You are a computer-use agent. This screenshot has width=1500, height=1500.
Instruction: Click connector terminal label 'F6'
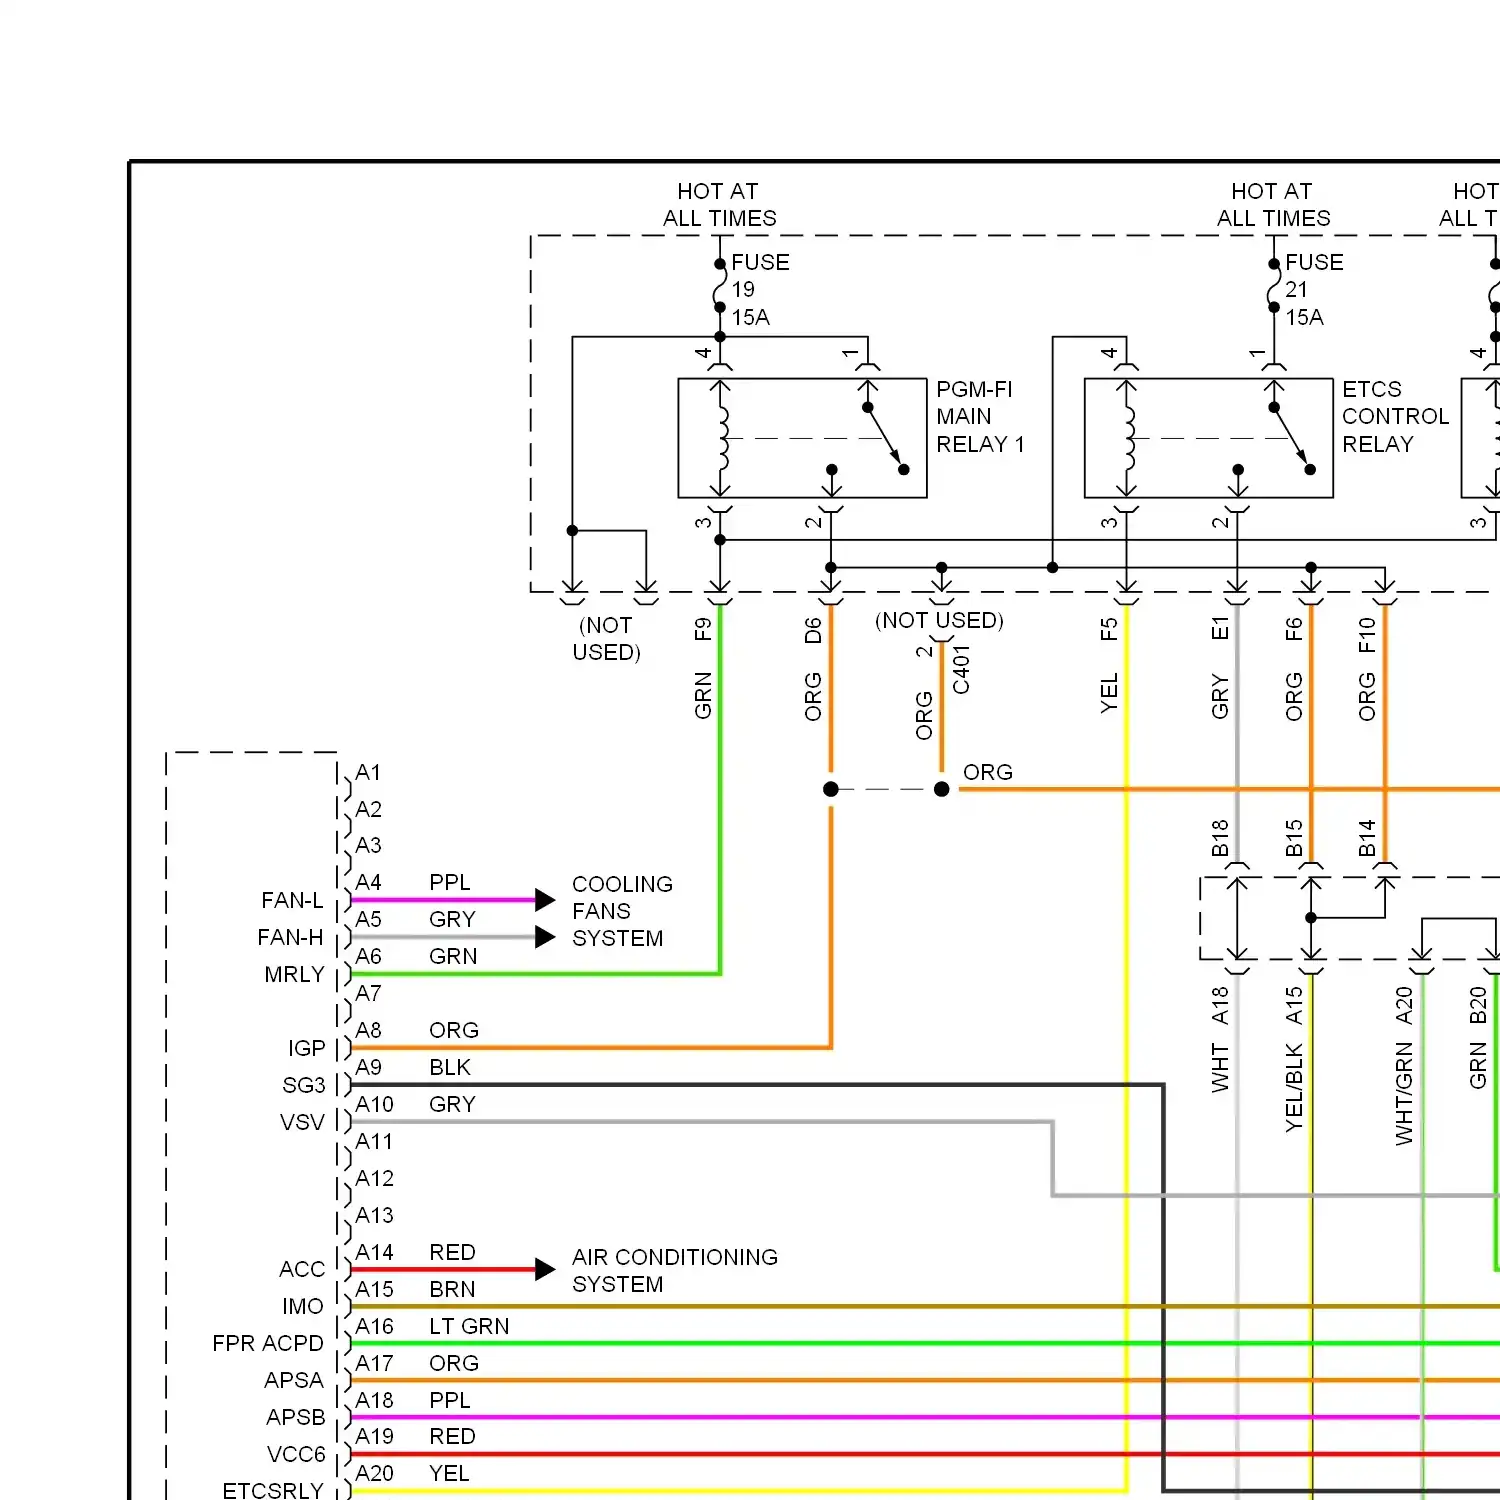point(1294,629)
